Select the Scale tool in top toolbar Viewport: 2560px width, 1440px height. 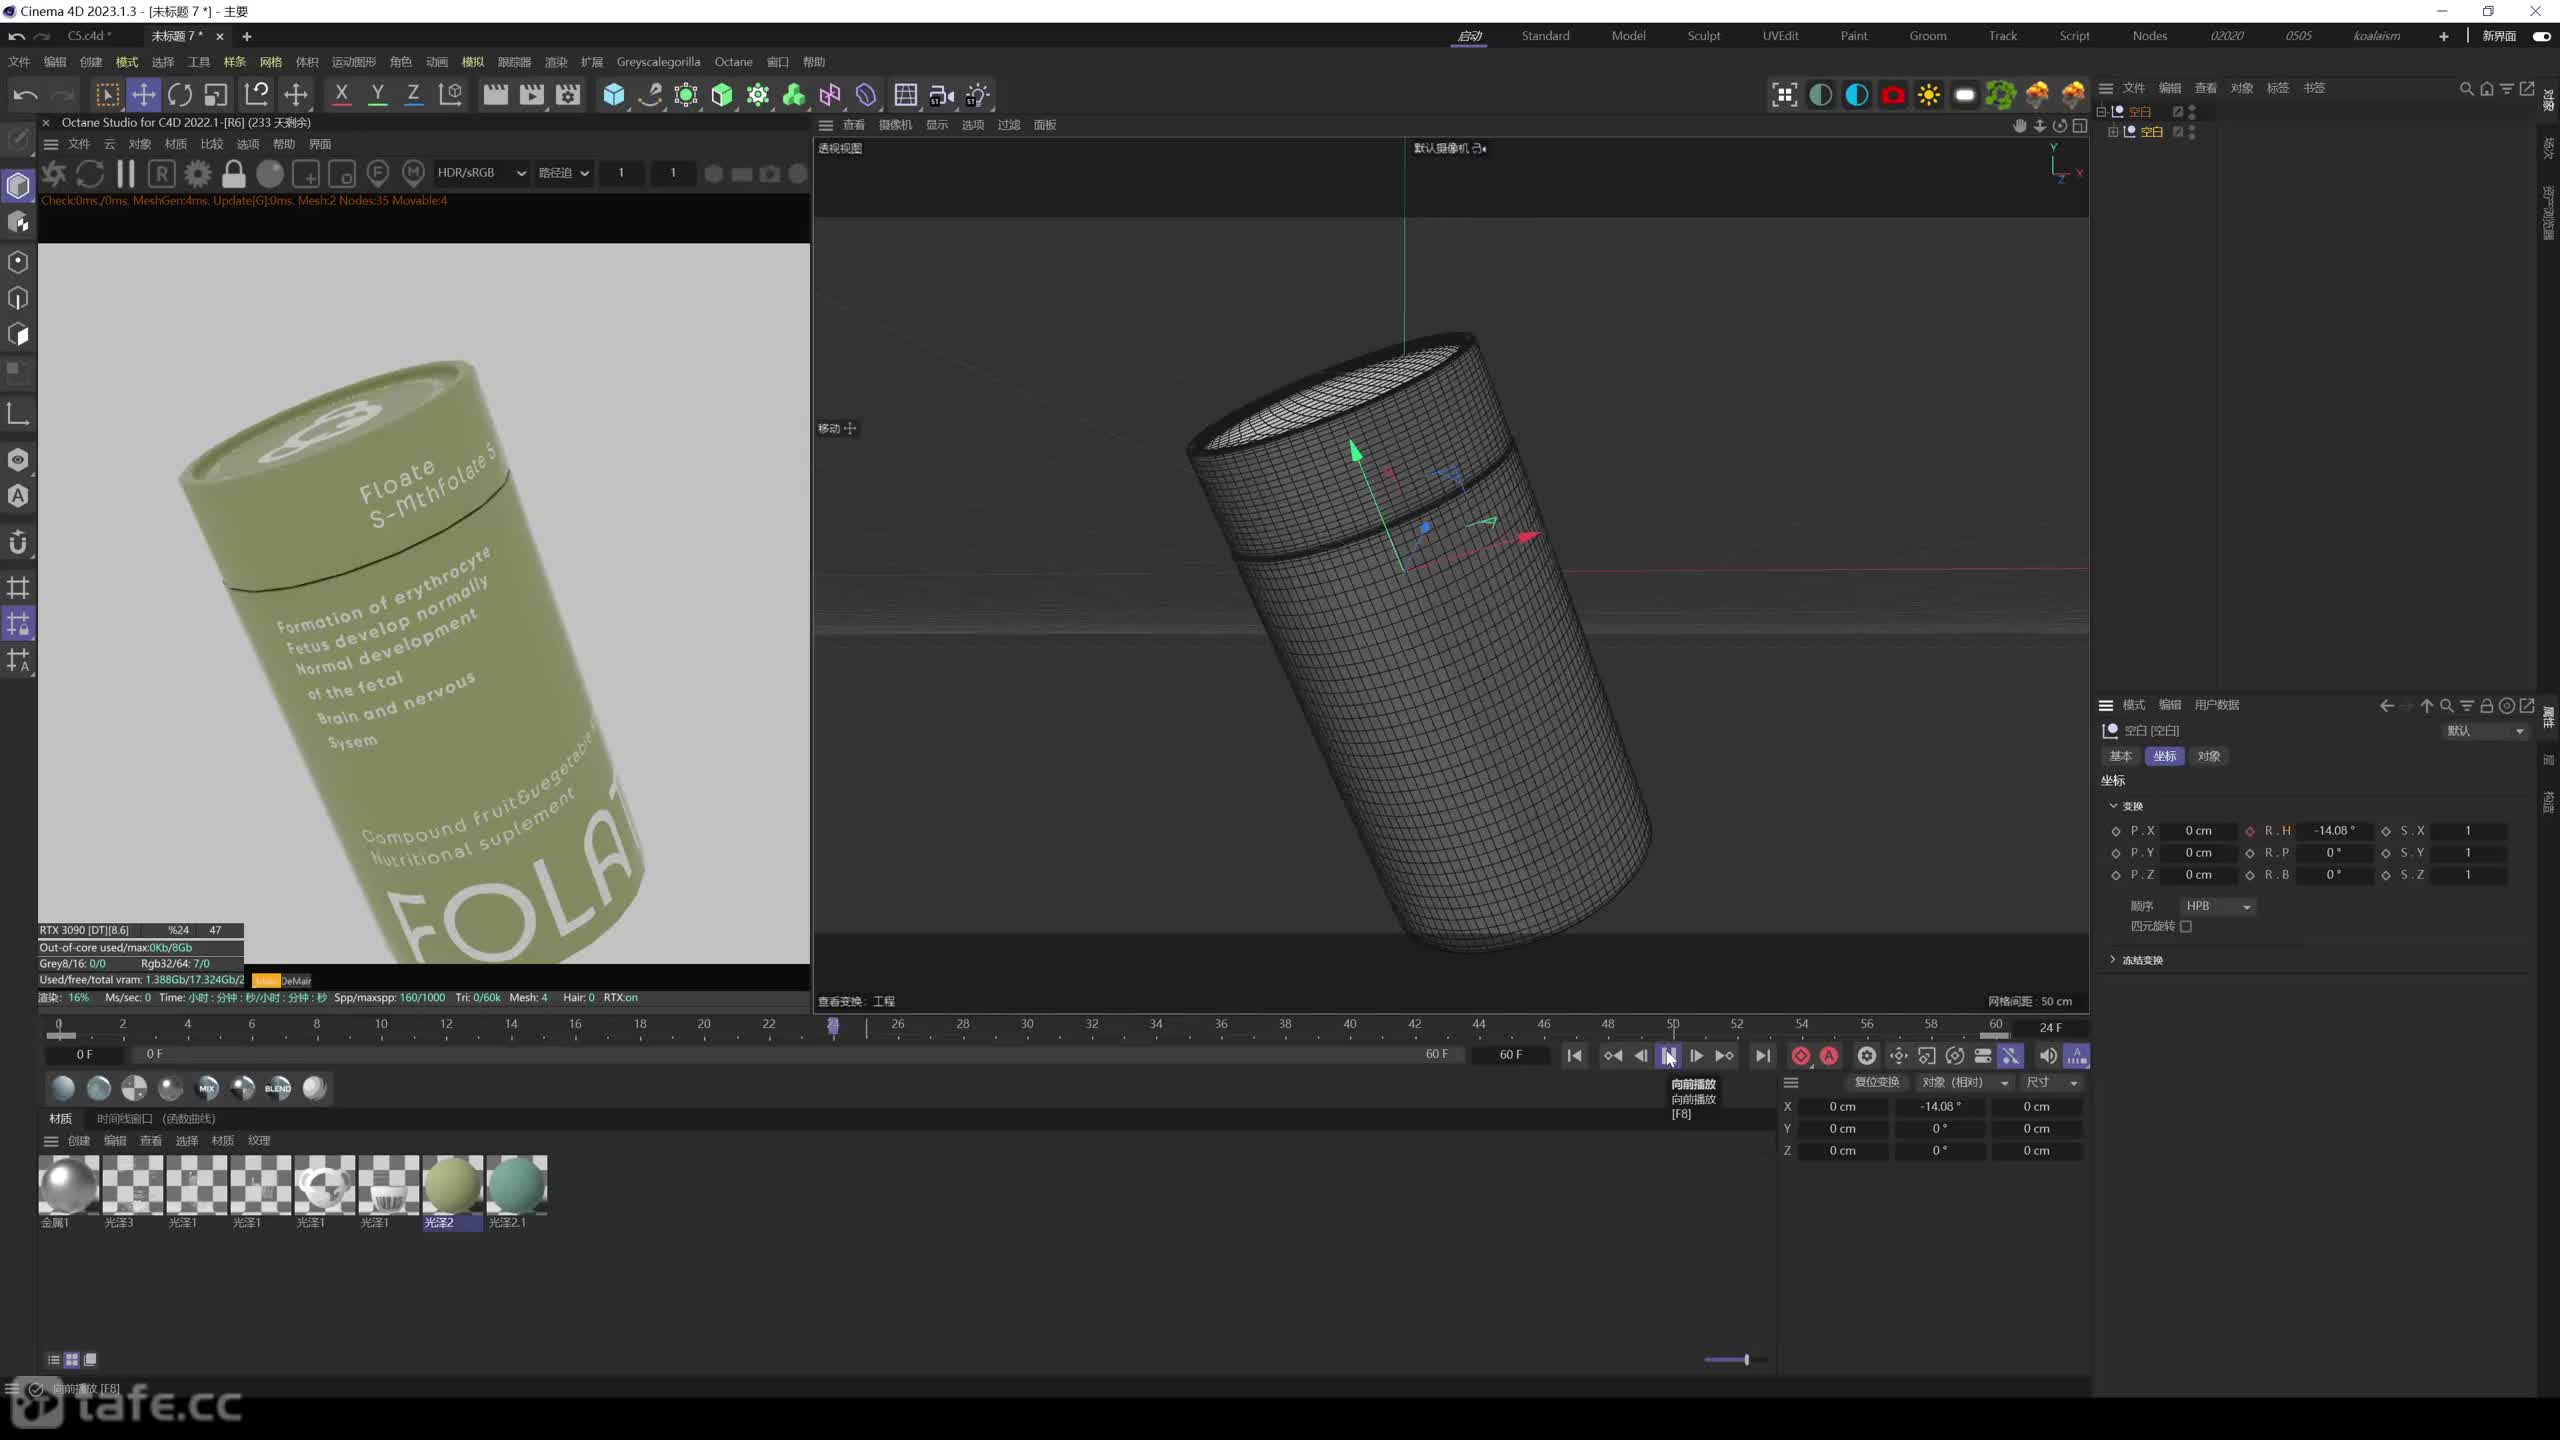[x=216, y=95]
